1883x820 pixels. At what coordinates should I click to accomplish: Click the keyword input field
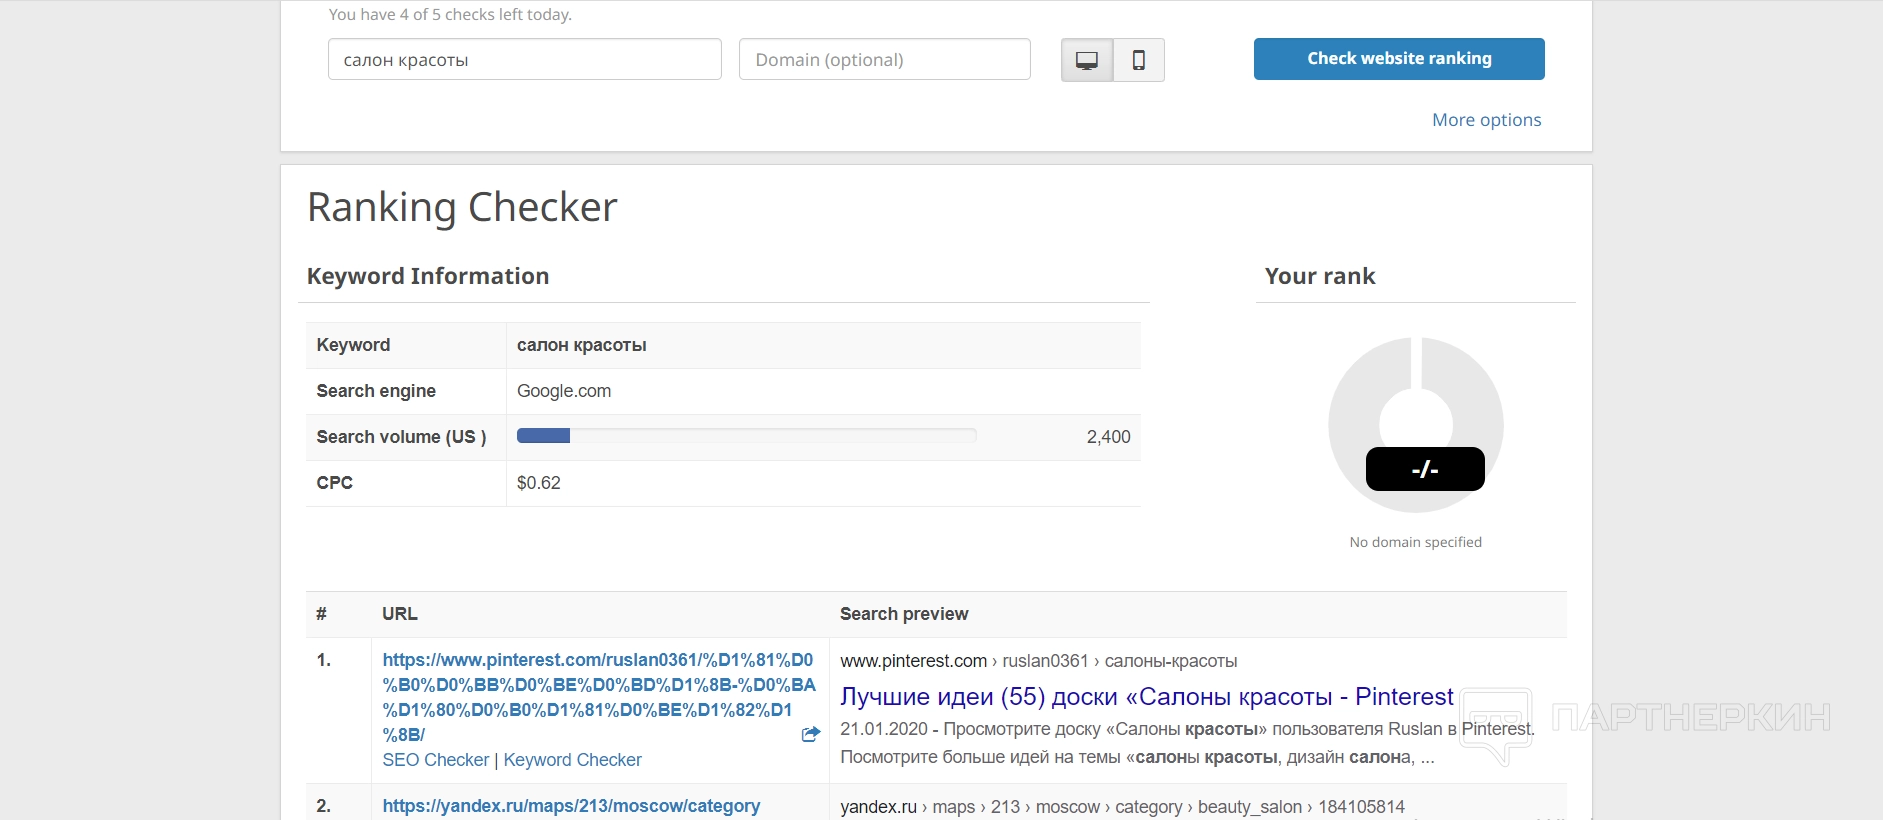click(524, 60)
